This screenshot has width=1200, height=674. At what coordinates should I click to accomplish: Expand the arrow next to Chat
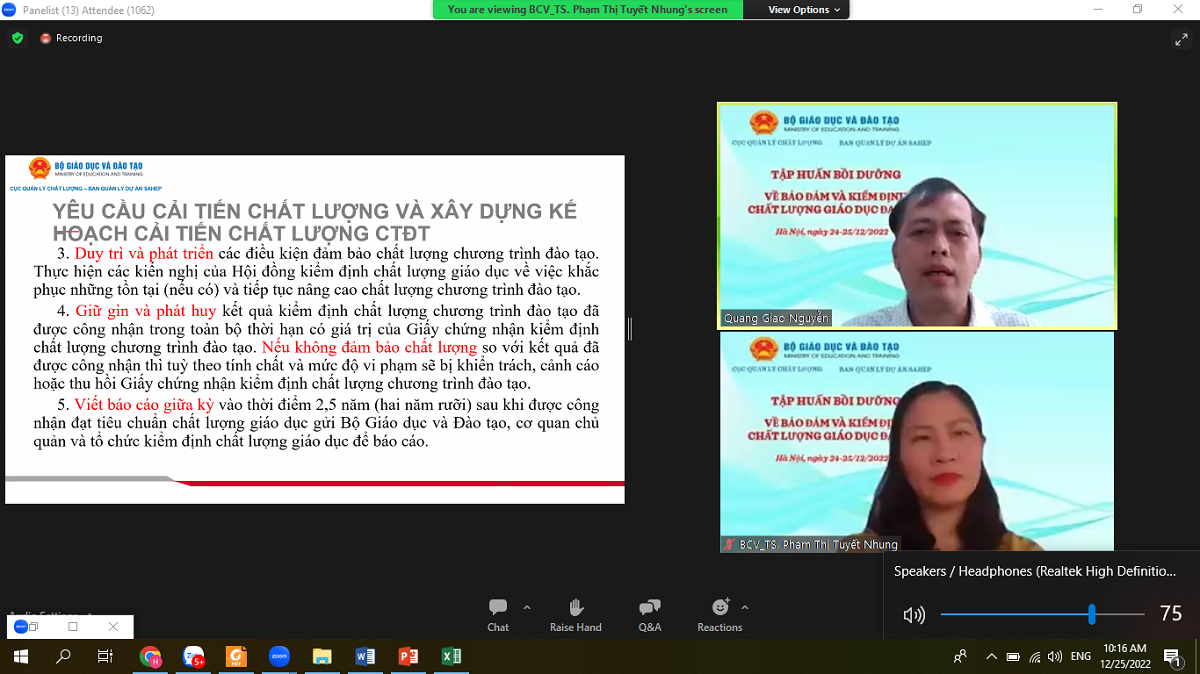[527, 607]
